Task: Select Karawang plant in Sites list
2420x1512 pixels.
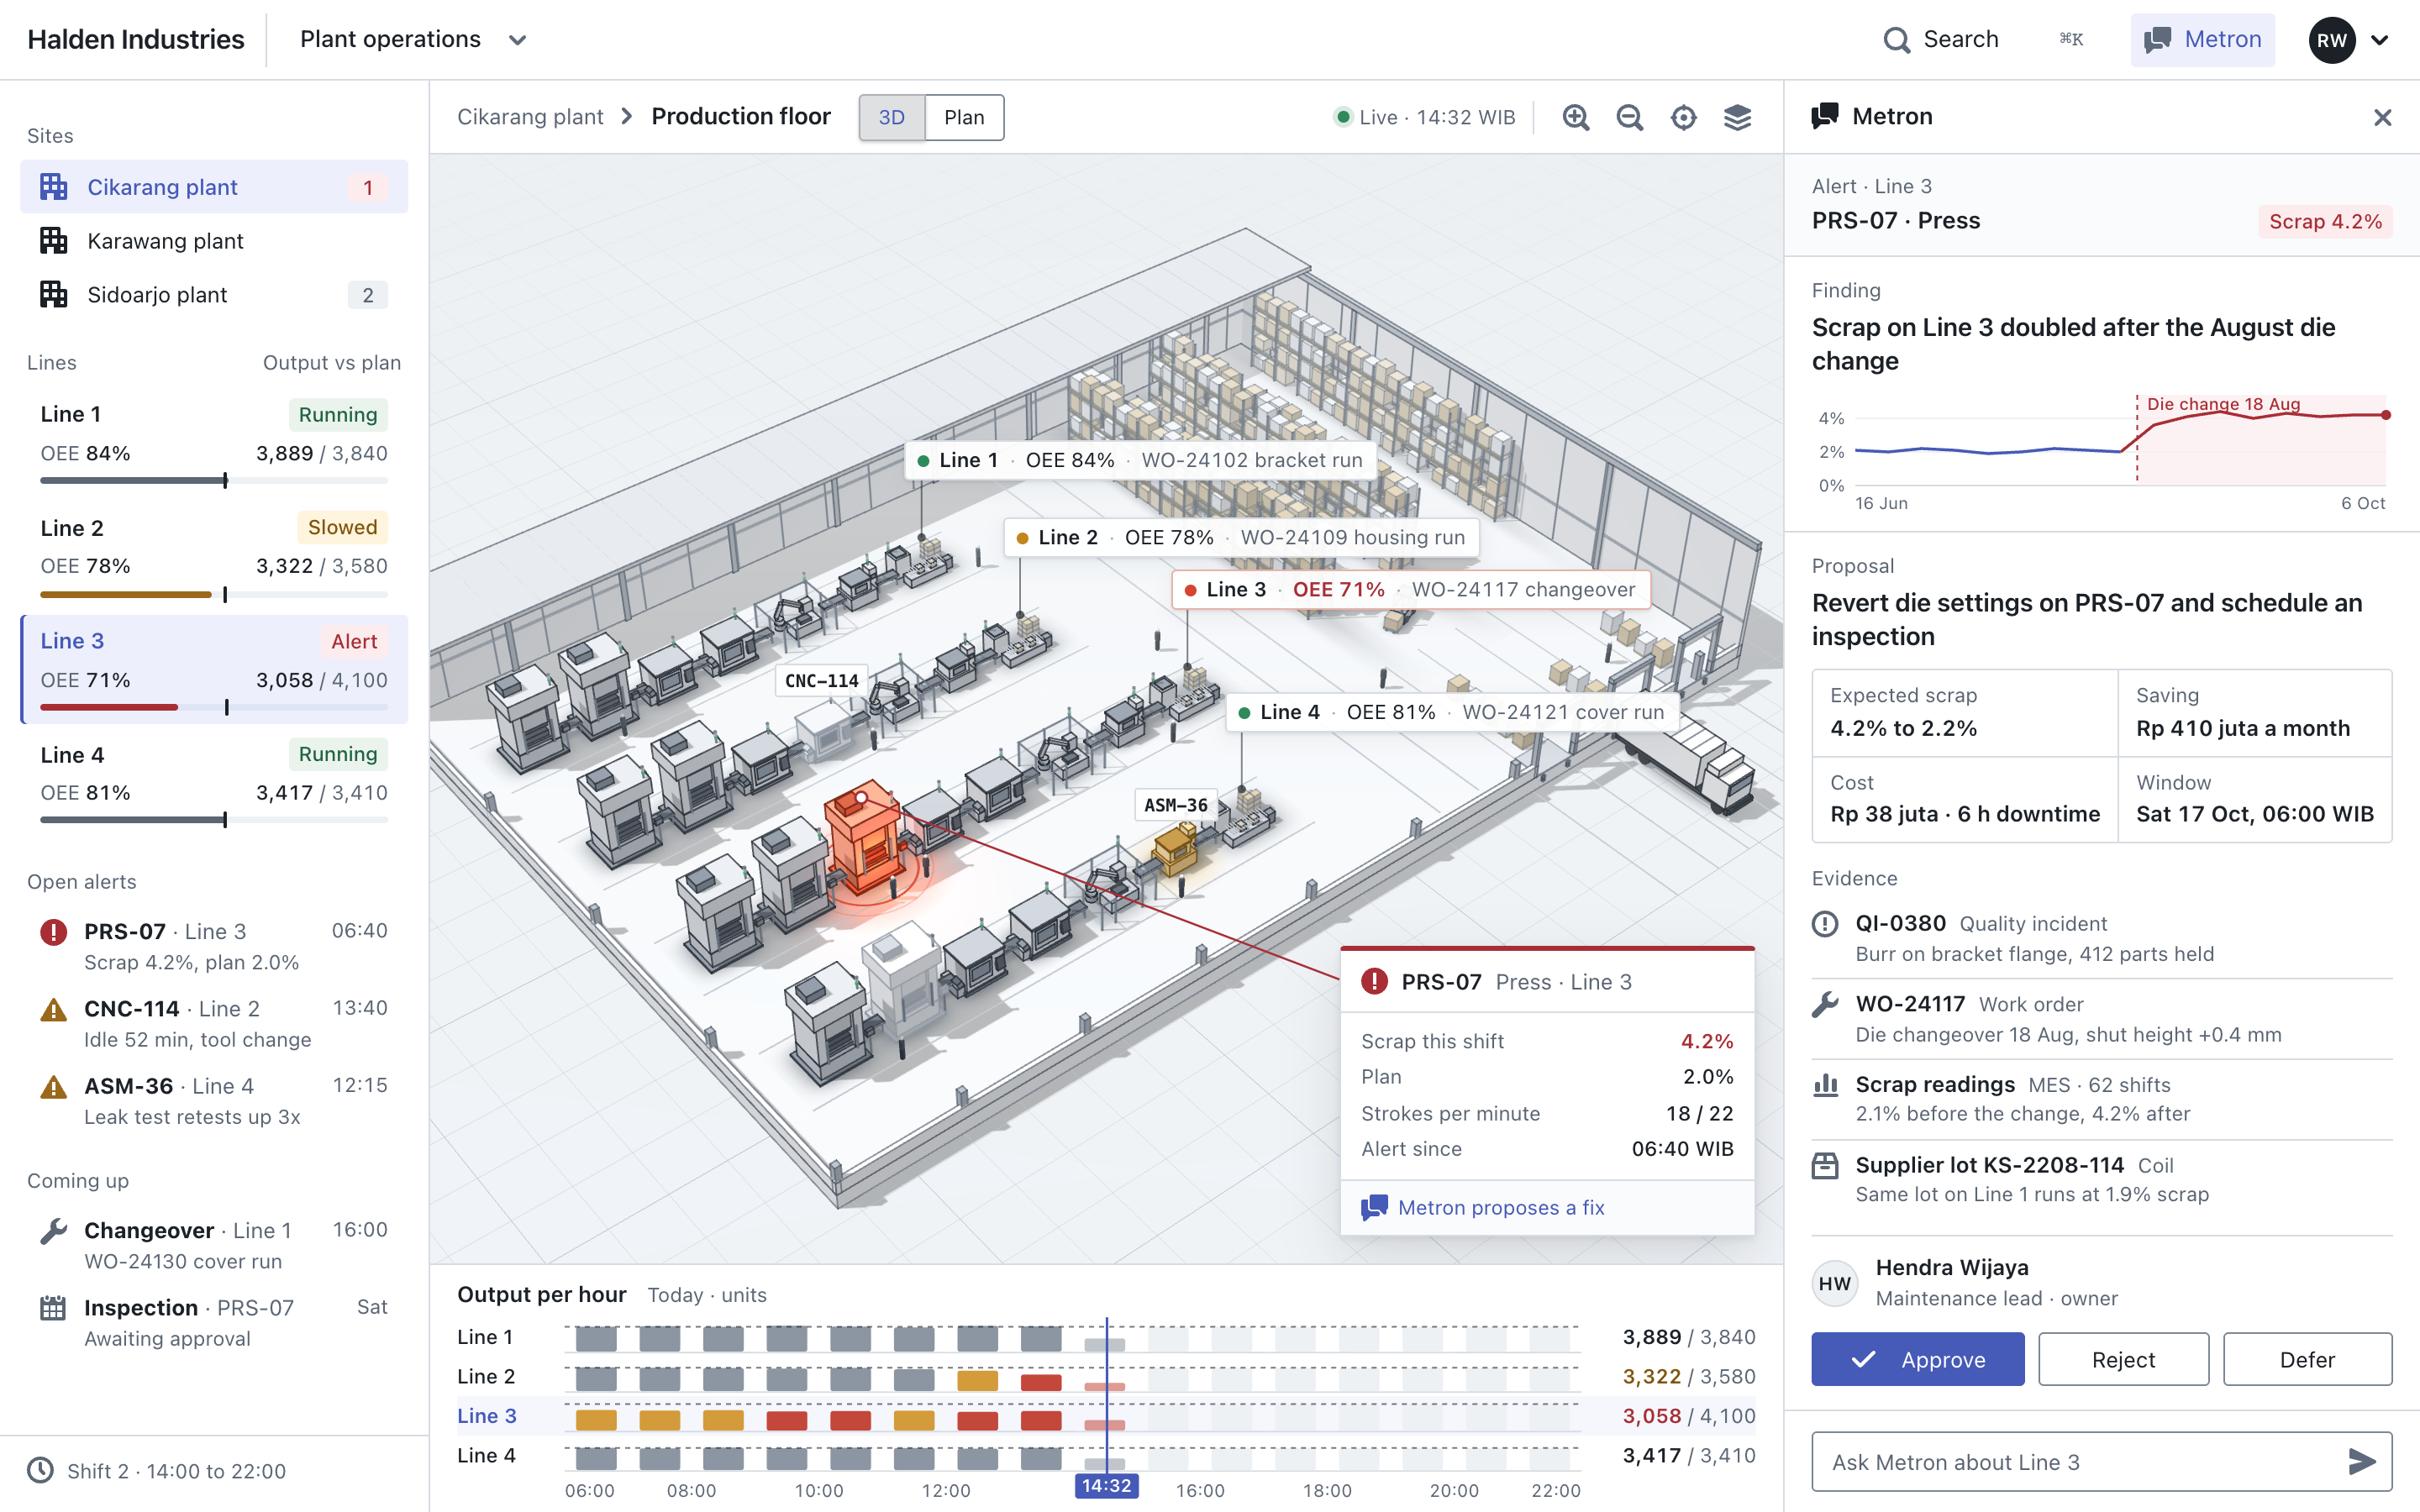Action: pos(214,241)
